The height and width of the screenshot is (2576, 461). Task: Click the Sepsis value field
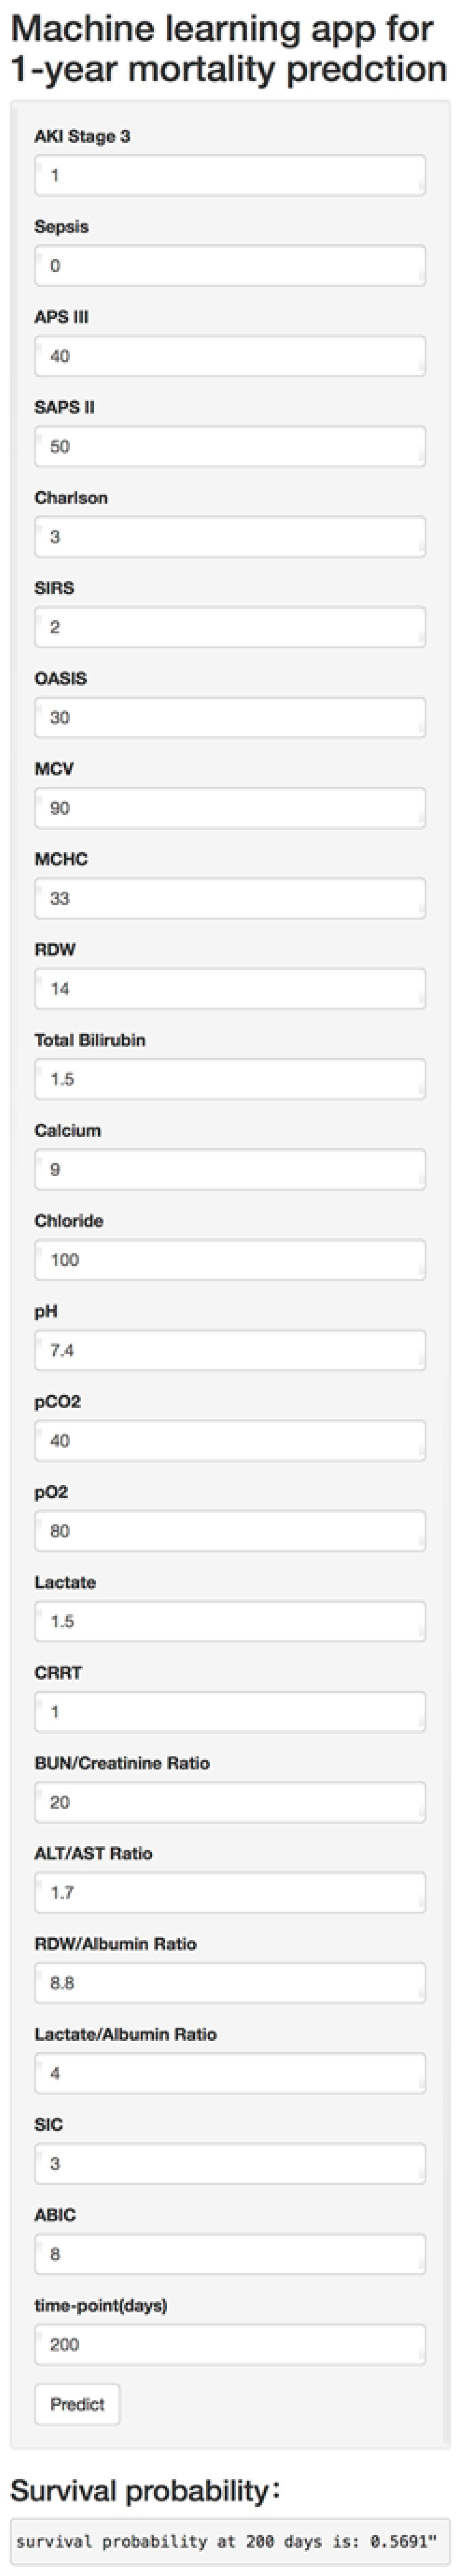tap(230, 266)
